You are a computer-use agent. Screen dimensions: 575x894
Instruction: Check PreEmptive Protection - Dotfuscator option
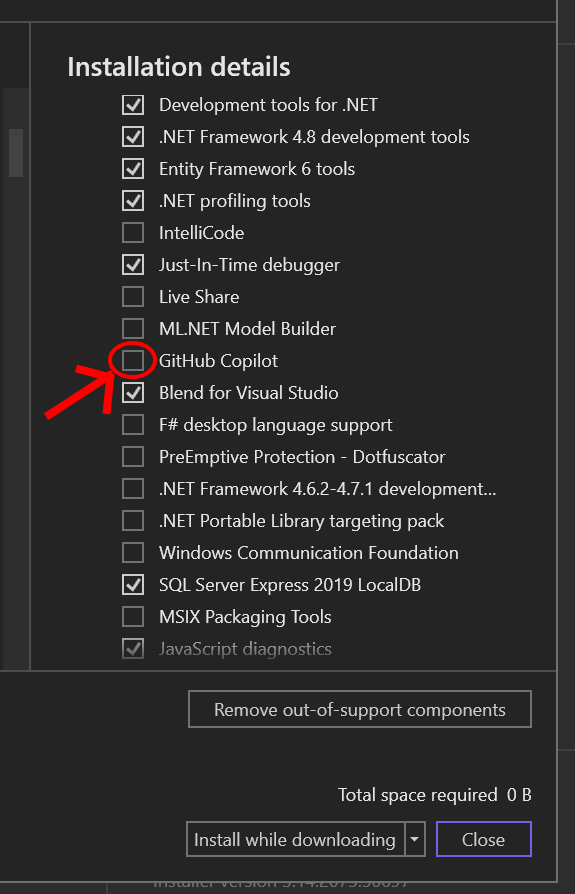[133, 457]
